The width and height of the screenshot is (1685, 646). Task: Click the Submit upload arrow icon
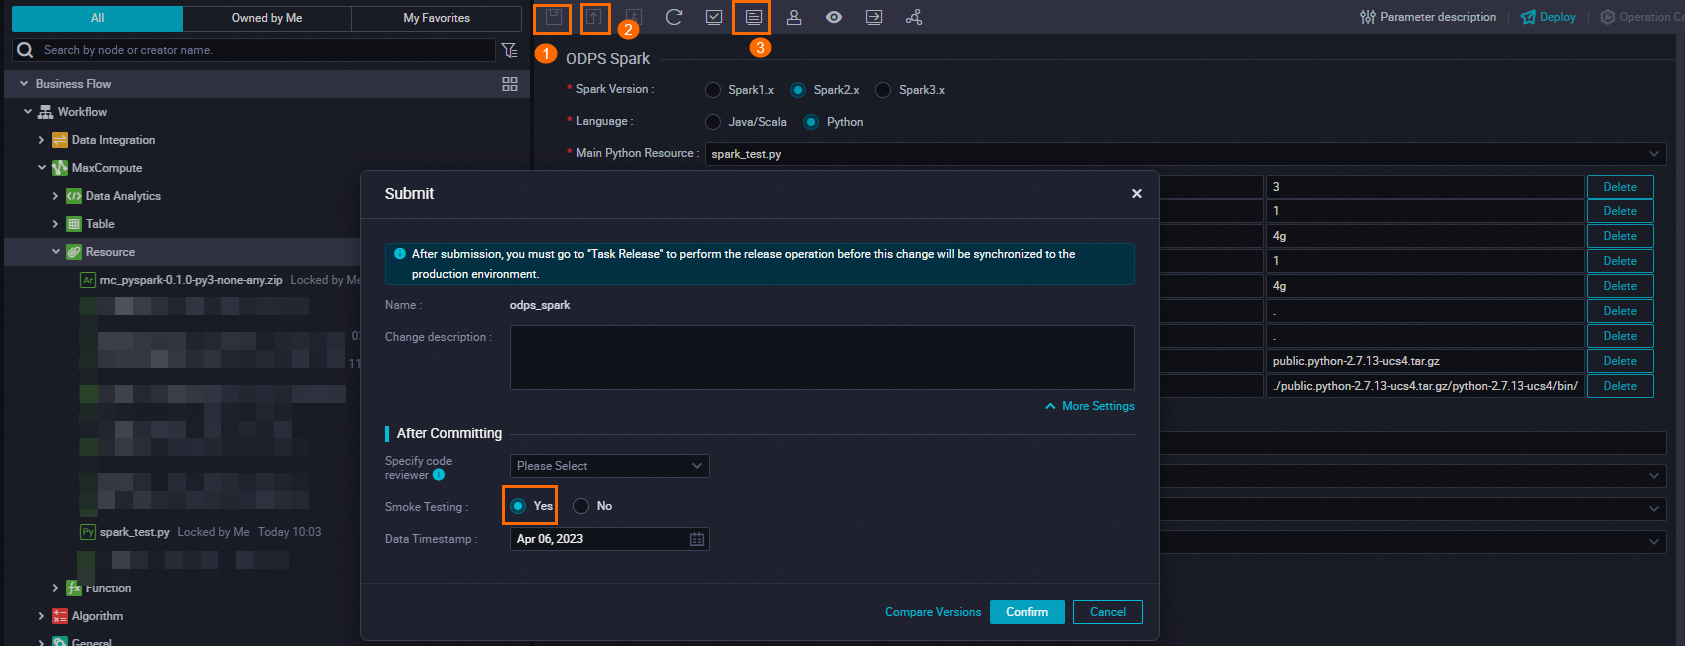594,18
